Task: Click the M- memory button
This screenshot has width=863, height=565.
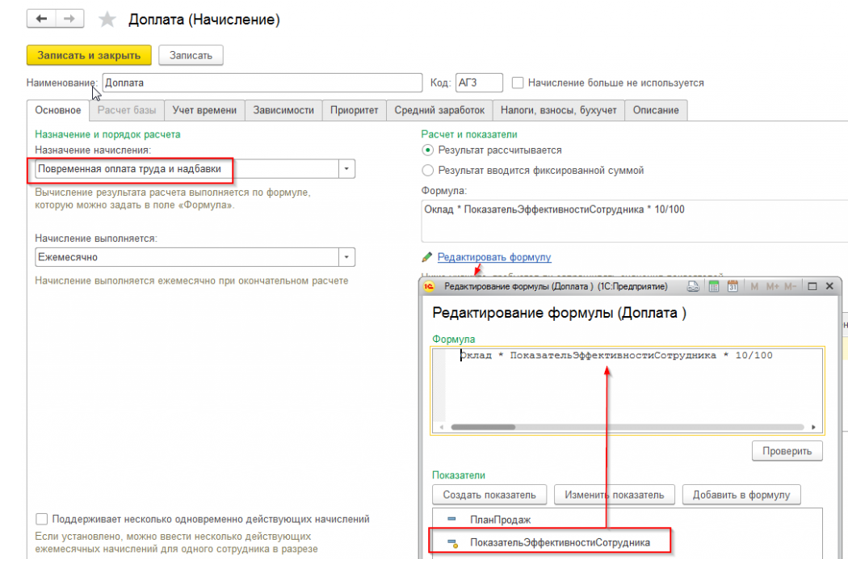Action: [790, 286]
